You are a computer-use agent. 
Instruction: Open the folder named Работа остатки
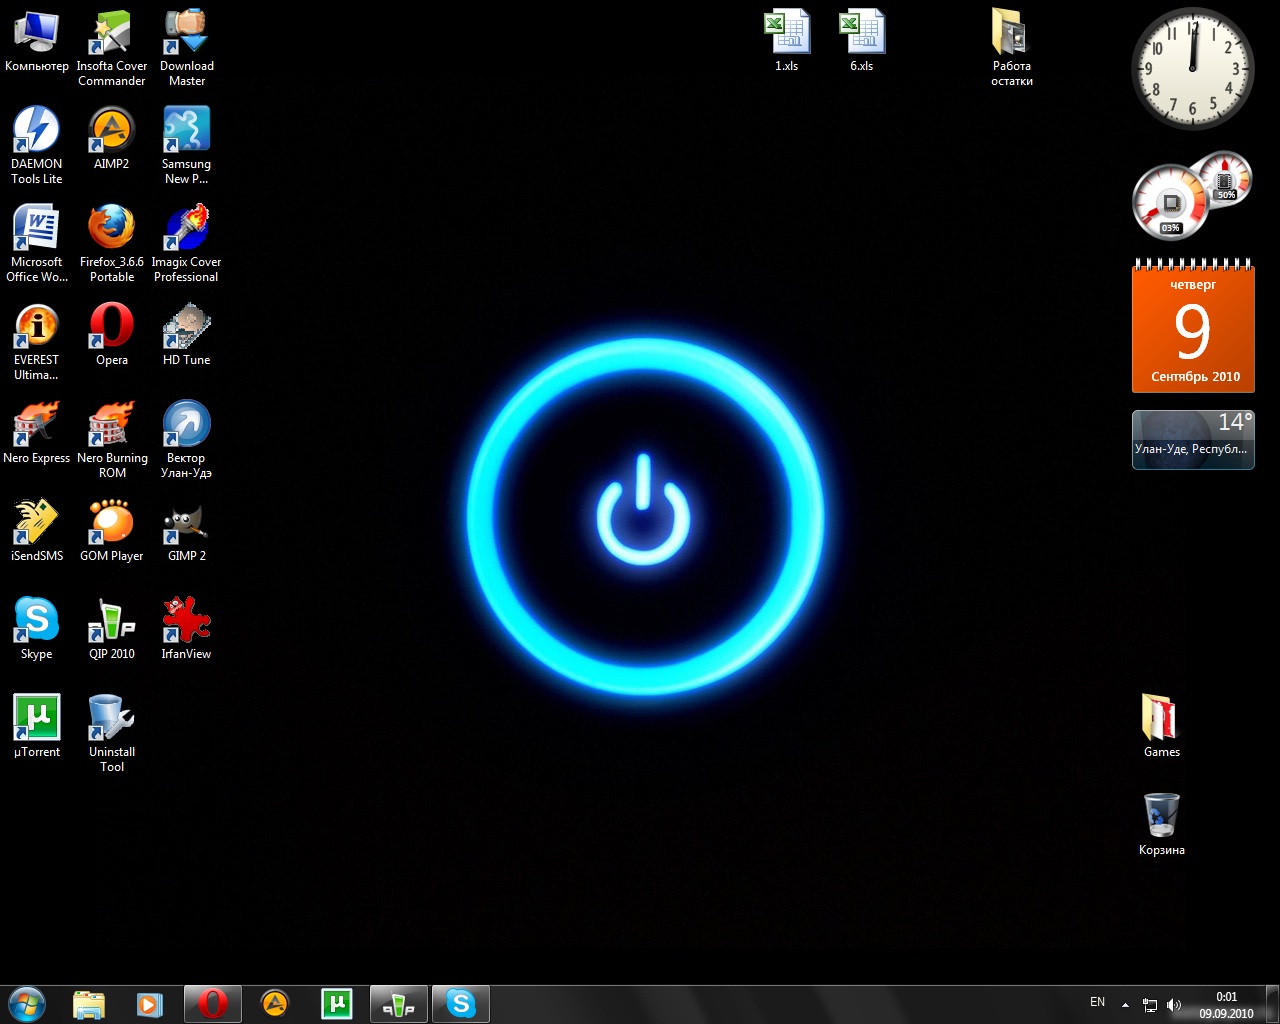point(1012,35)
